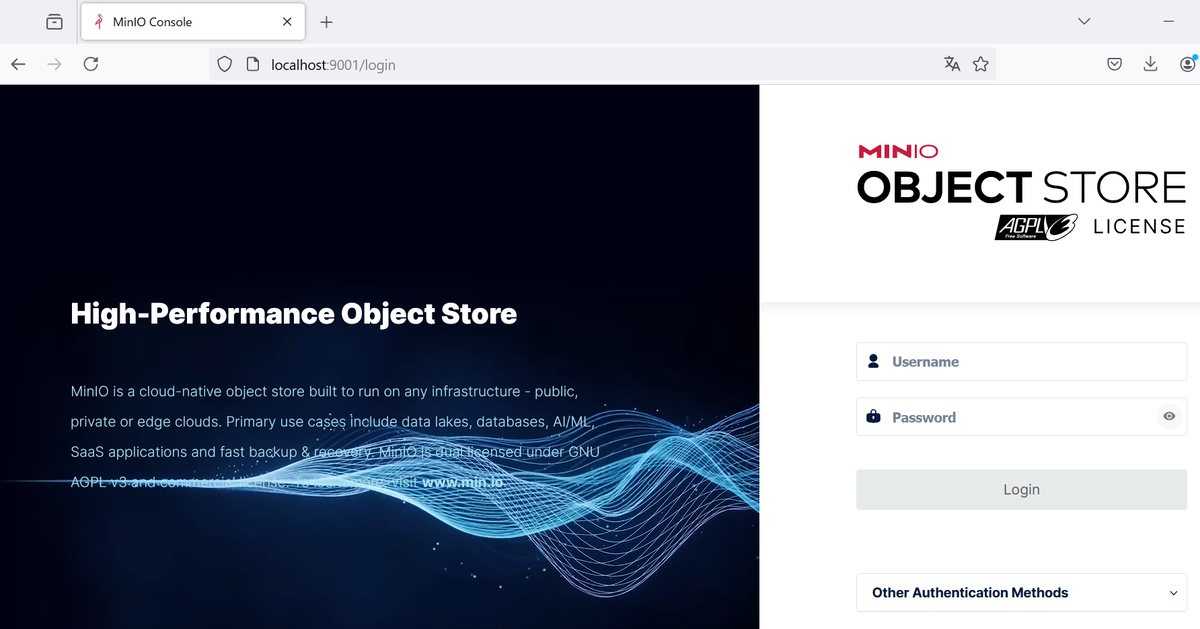This screenshot has width=1200, height=629.
Task: Click the user icon in Username field
Action: tap(873, 361)
